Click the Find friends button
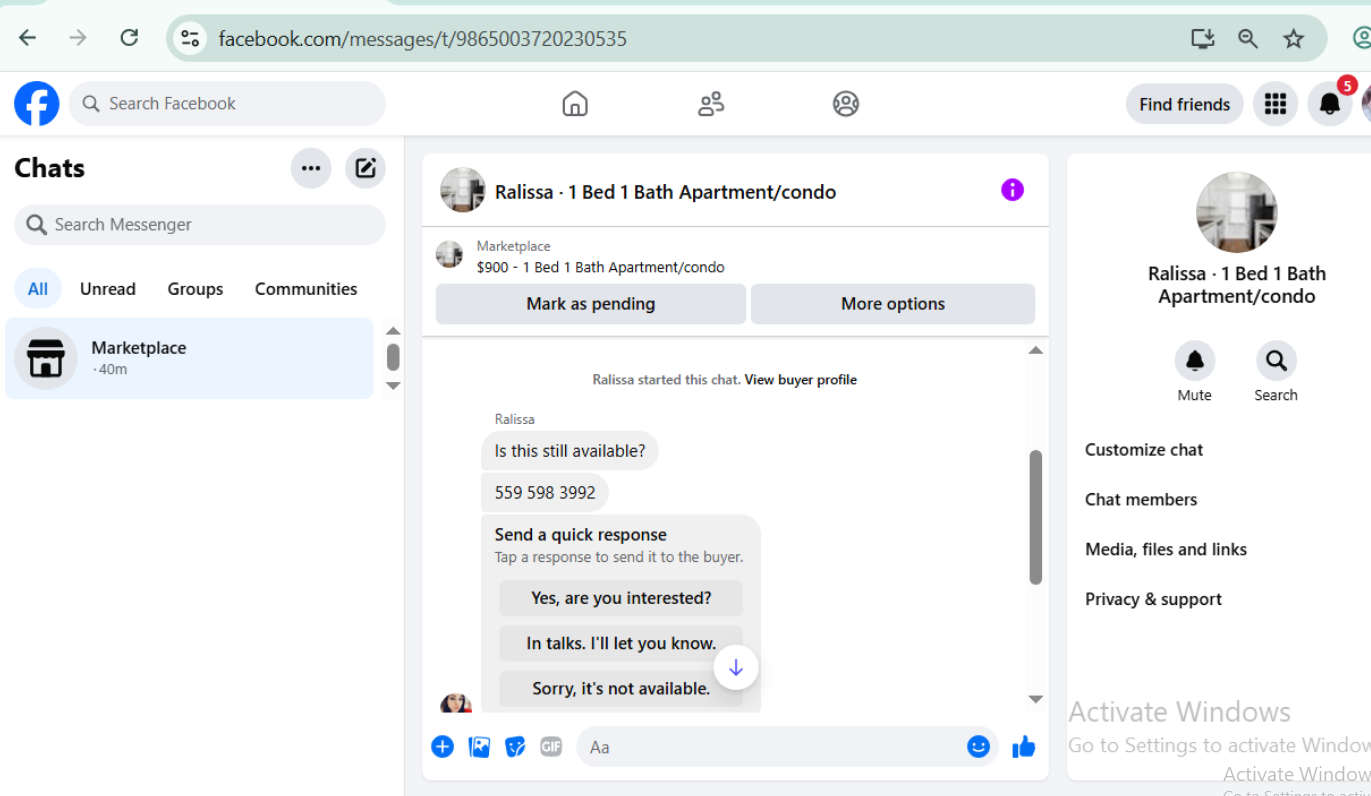Viewport: 1371px width, 796px height. [x=1185, y=104]
